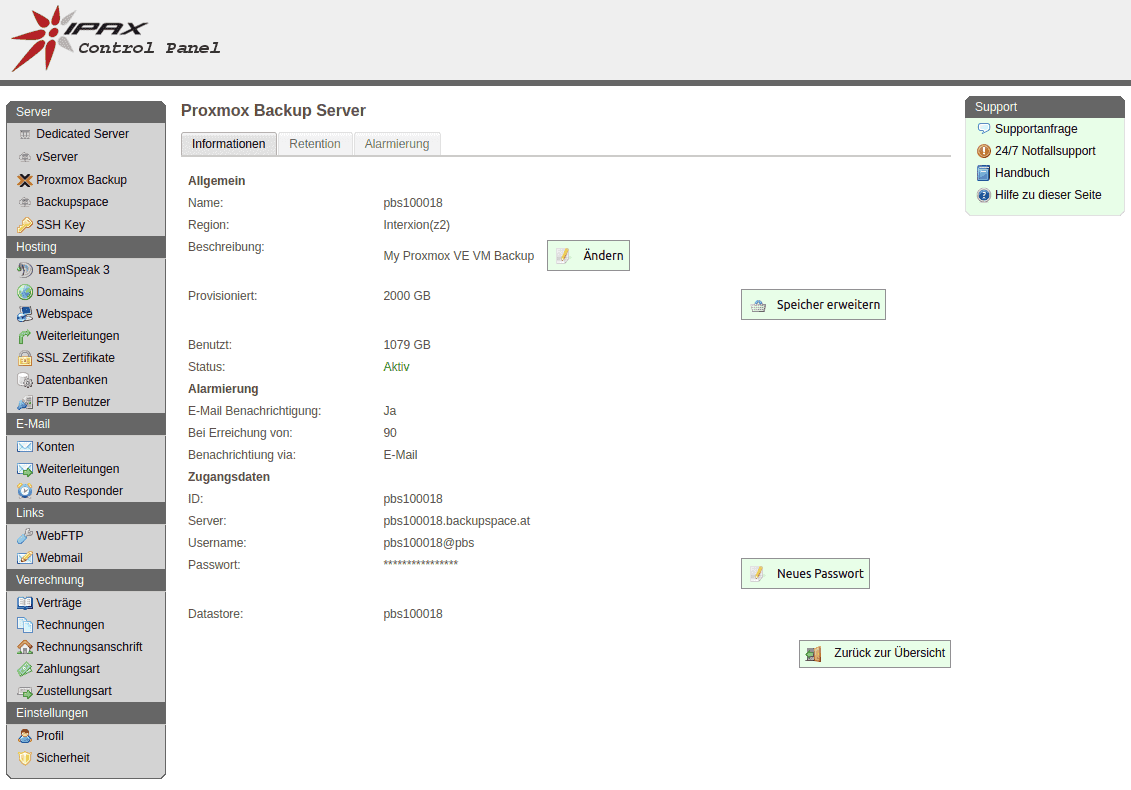Open Hilfe zu dieser Seite link
Image resolution: width=1131 pixels, height=790 pixels.
click(1048, 195)
